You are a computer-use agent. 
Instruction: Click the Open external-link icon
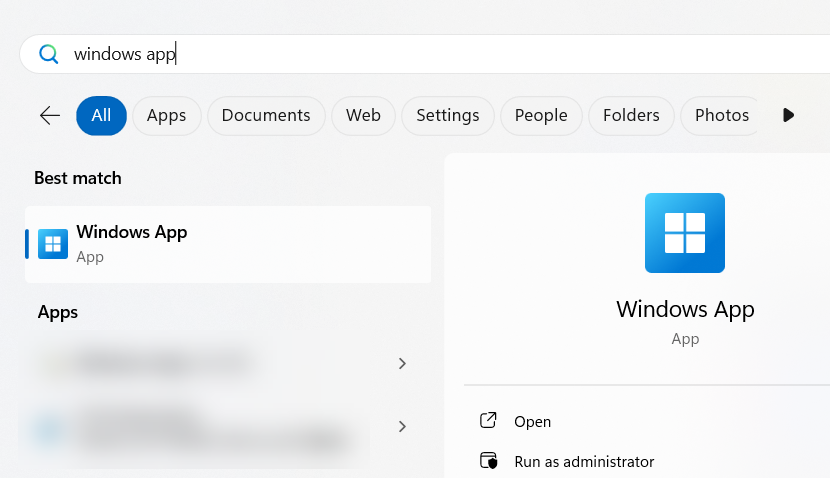488,420
